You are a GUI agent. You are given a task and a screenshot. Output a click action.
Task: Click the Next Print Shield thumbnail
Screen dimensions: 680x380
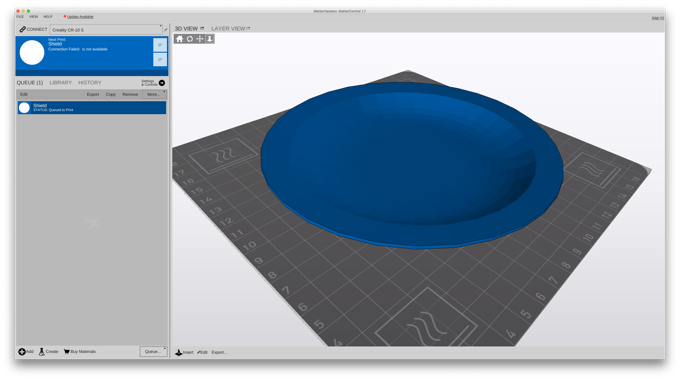(x=32, y=52)
